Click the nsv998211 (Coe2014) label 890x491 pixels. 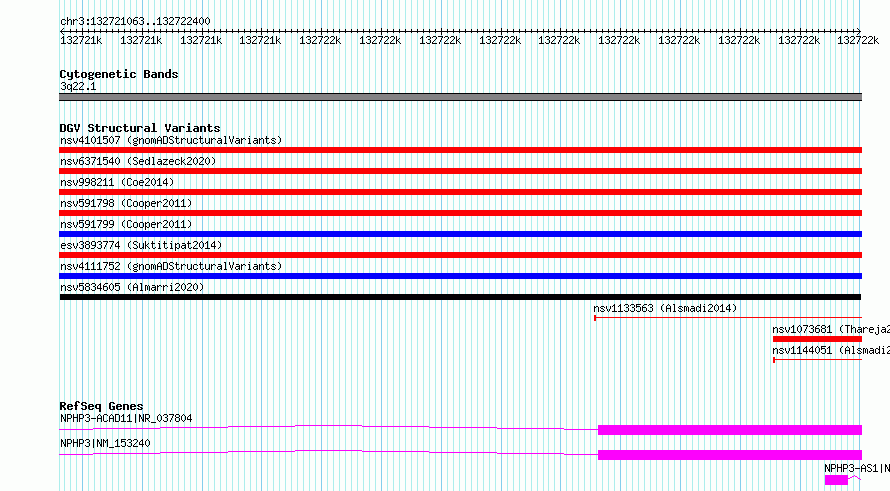point(117,182)
